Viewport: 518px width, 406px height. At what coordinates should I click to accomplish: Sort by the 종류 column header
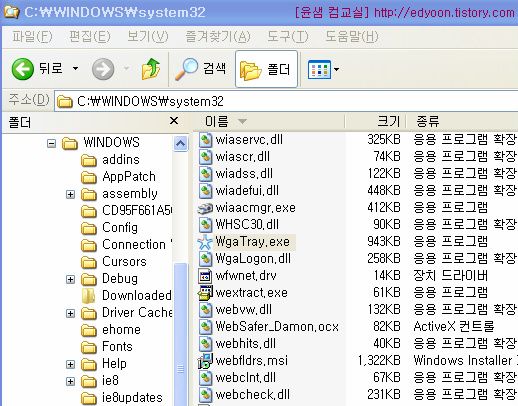point(462,121)
